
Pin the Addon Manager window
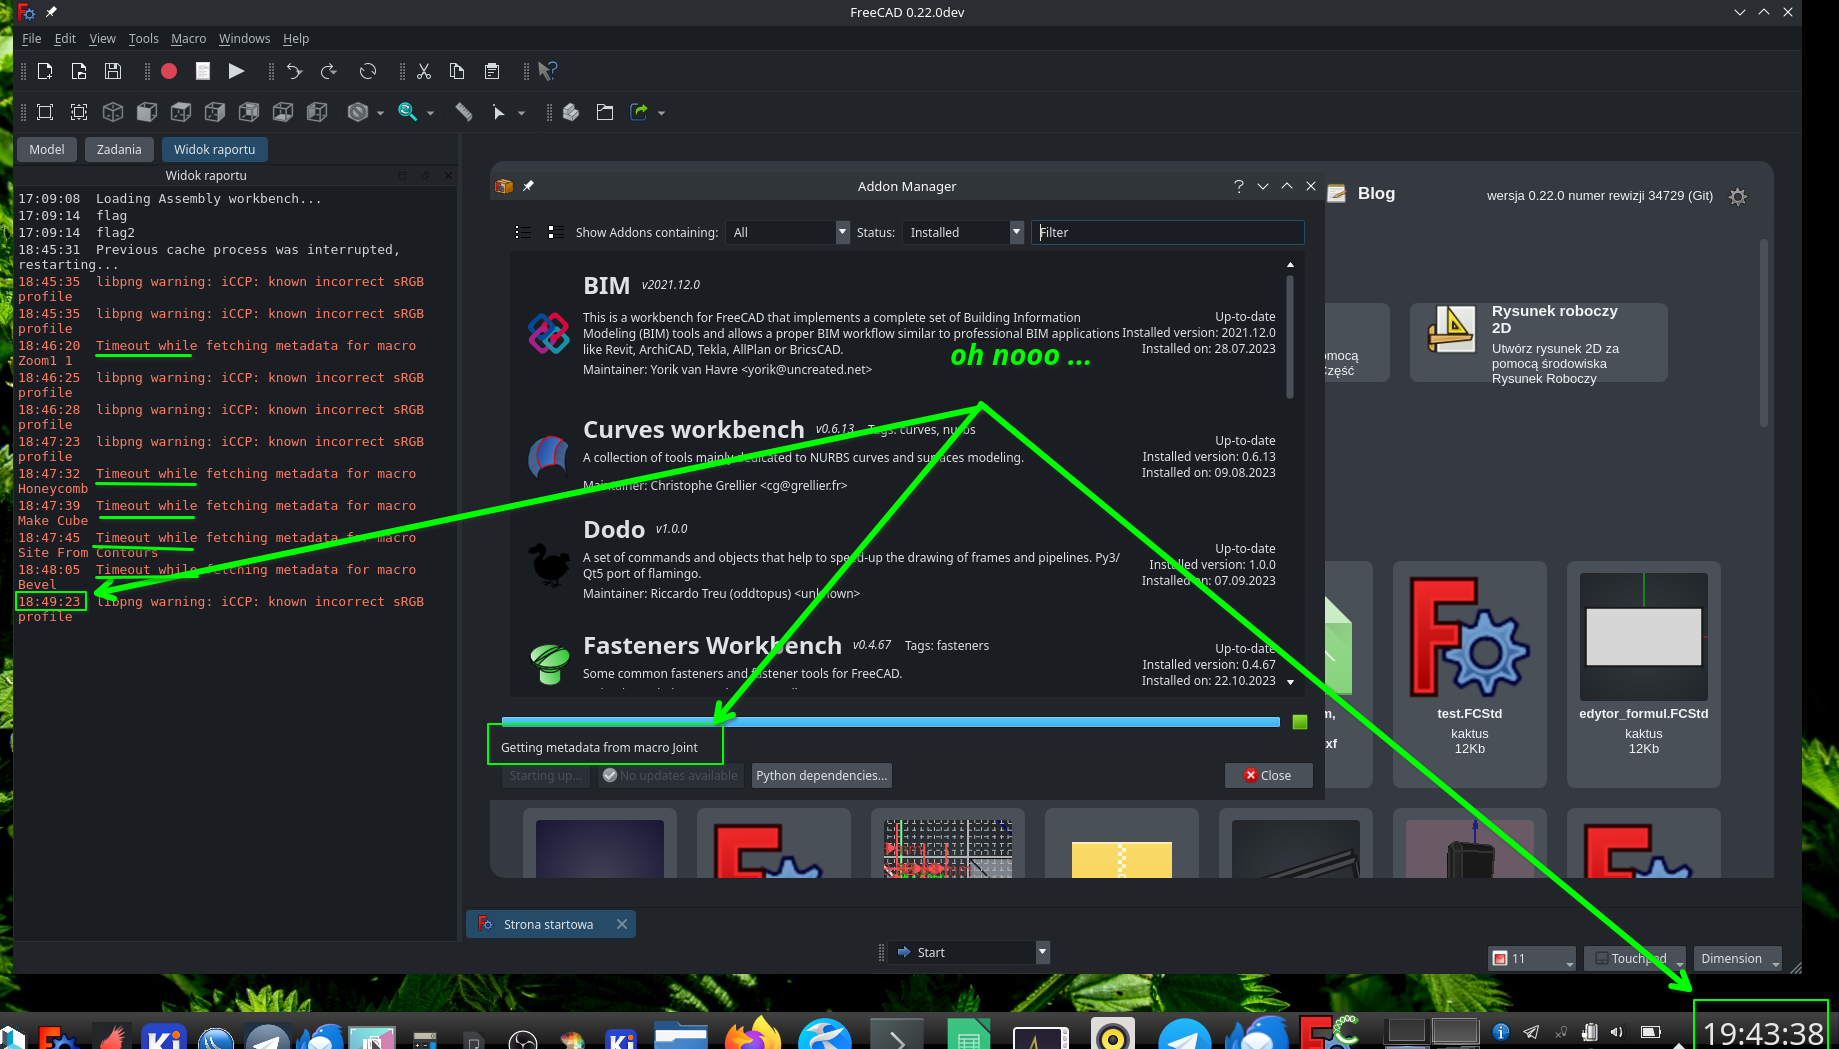[x=529, y=185]
